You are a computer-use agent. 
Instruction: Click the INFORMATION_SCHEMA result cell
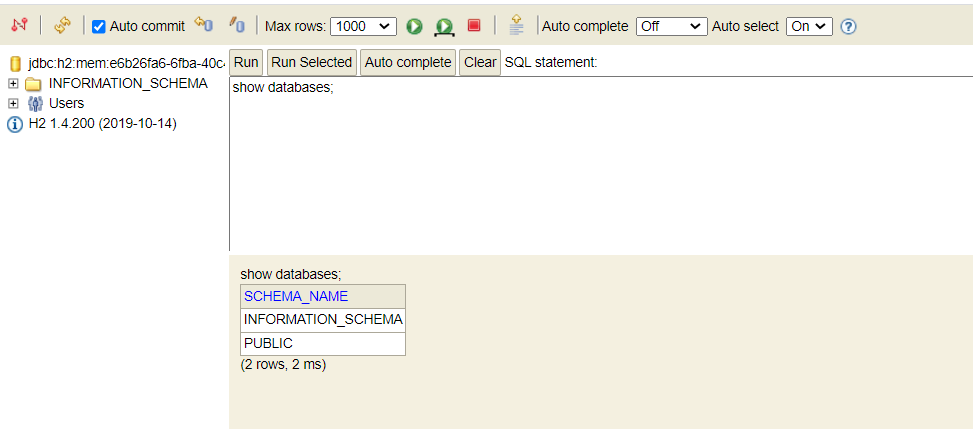tap(323, 320)
